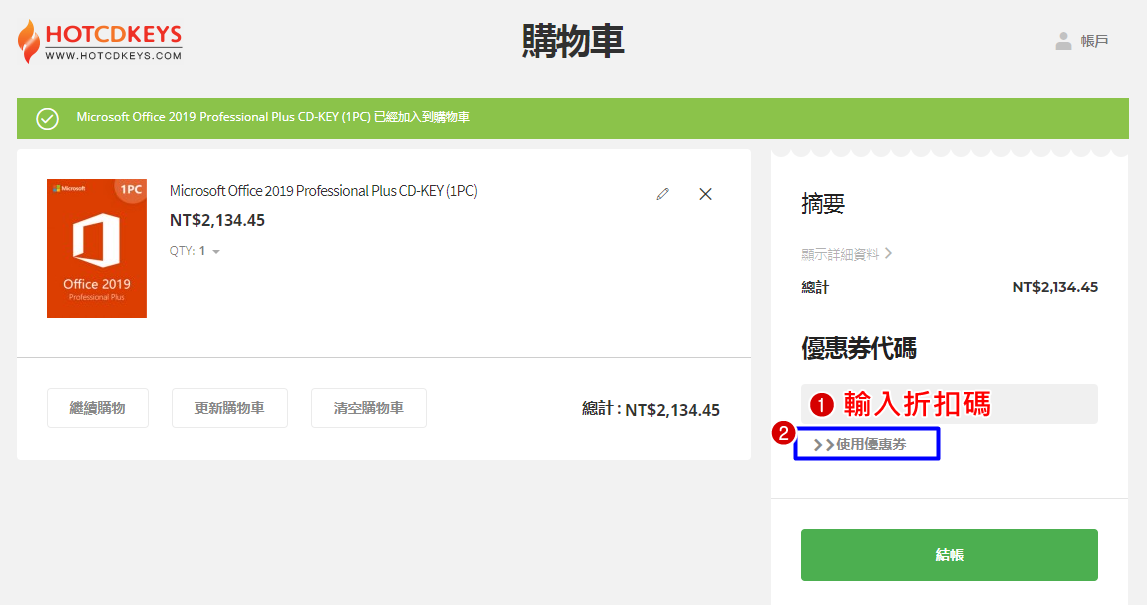Select cart total 總計 : NT$2,134.45 text
This screenshot has width=1147, height=605.
(x=651, y=410)
